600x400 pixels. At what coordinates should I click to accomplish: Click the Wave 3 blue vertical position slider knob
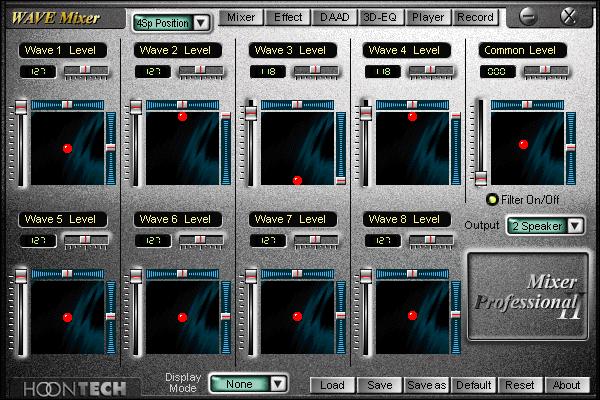point(341,180)
